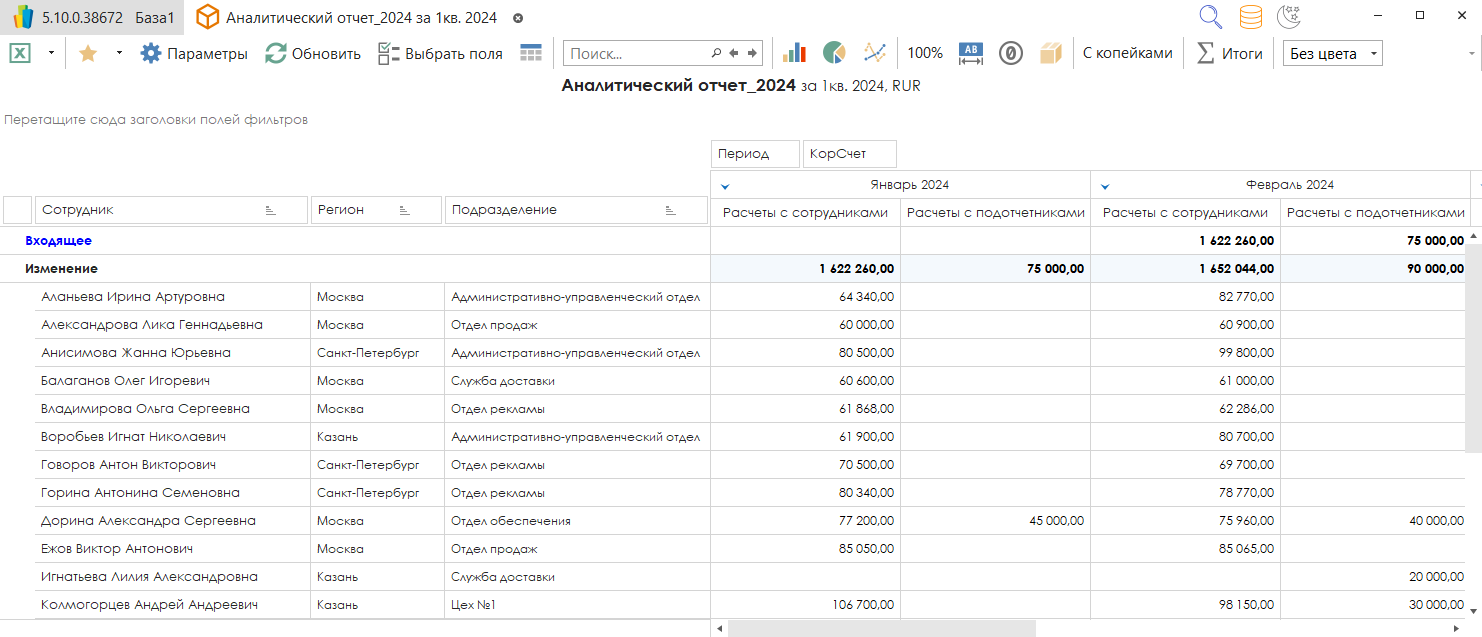Toggle night mode with the moon icon

click(1289, 17)
